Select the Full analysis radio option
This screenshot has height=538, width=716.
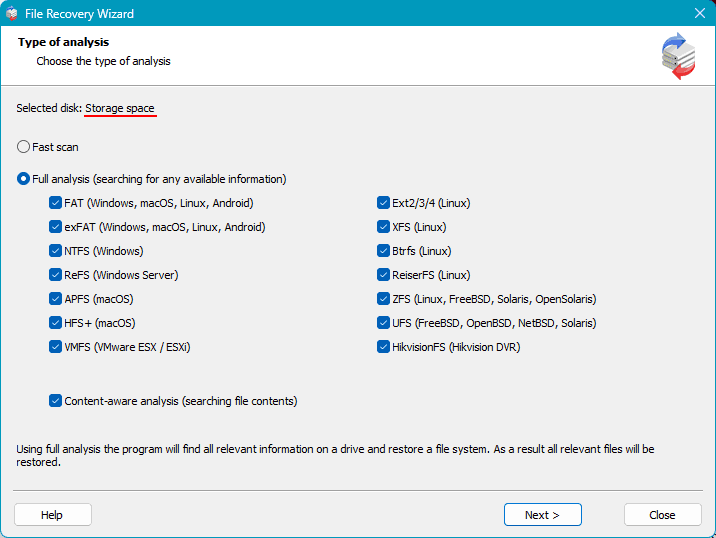[23, 179]
